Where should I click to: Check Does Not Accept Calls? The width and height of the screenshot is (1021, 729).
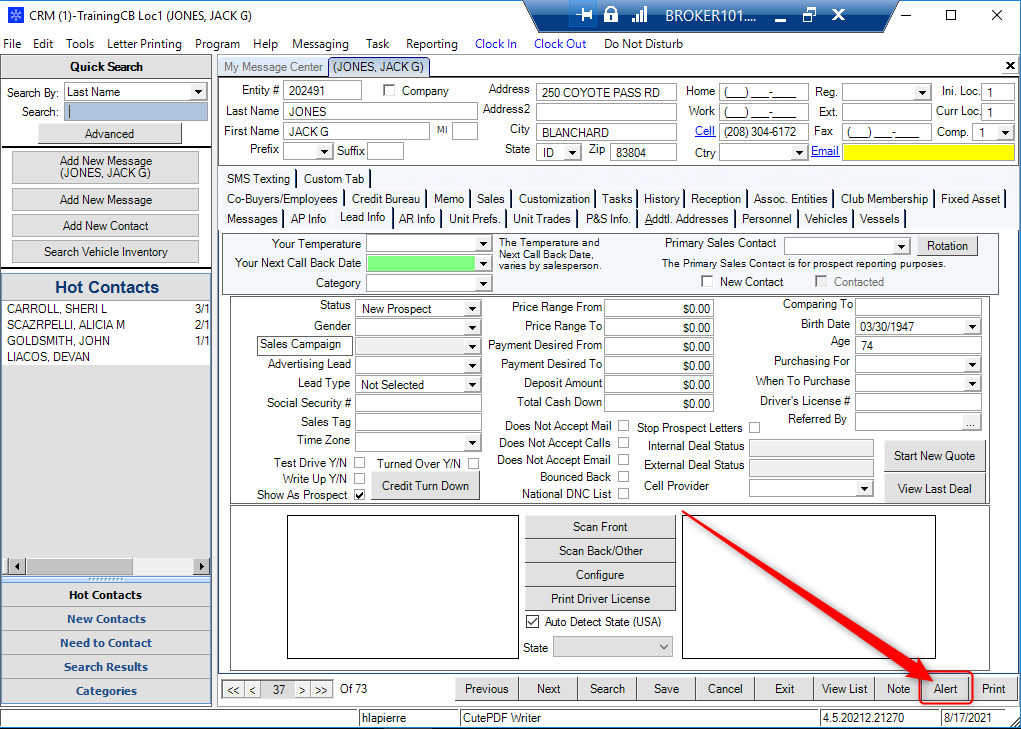[623, 443]
